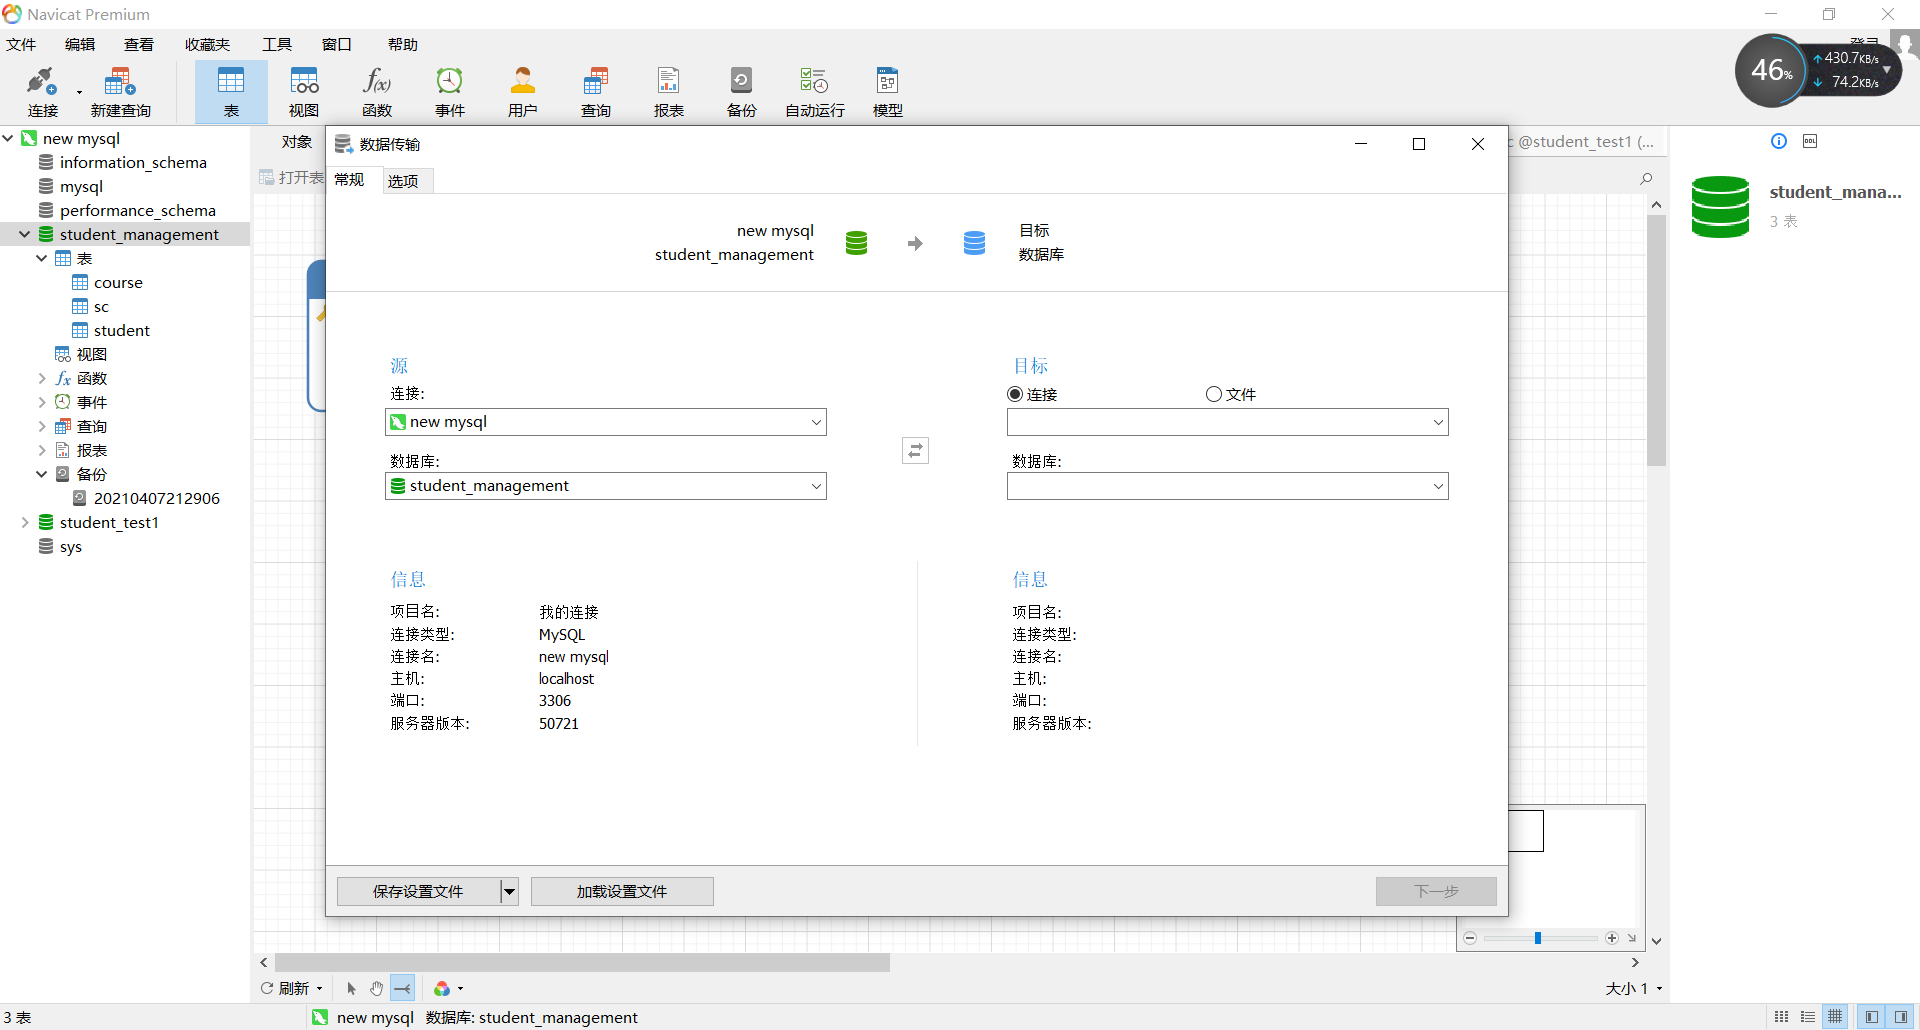Viewport: 1920px width, 1030px height.
Task: Click the Save Settings File button
Action: (418, 891)
